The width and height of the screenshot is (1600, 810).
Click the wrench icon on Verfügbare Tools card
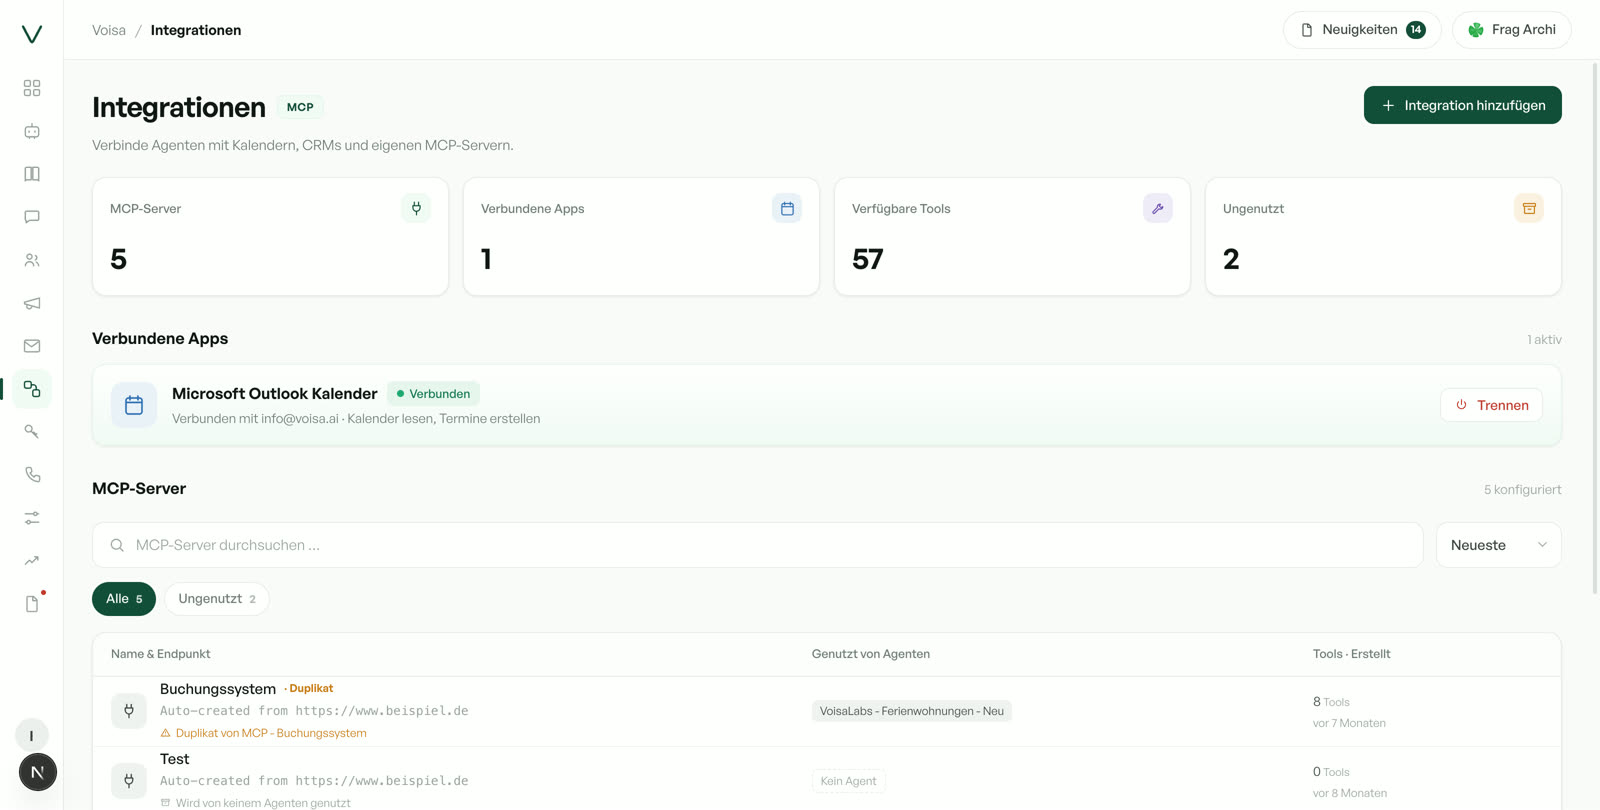(1158, 208)
